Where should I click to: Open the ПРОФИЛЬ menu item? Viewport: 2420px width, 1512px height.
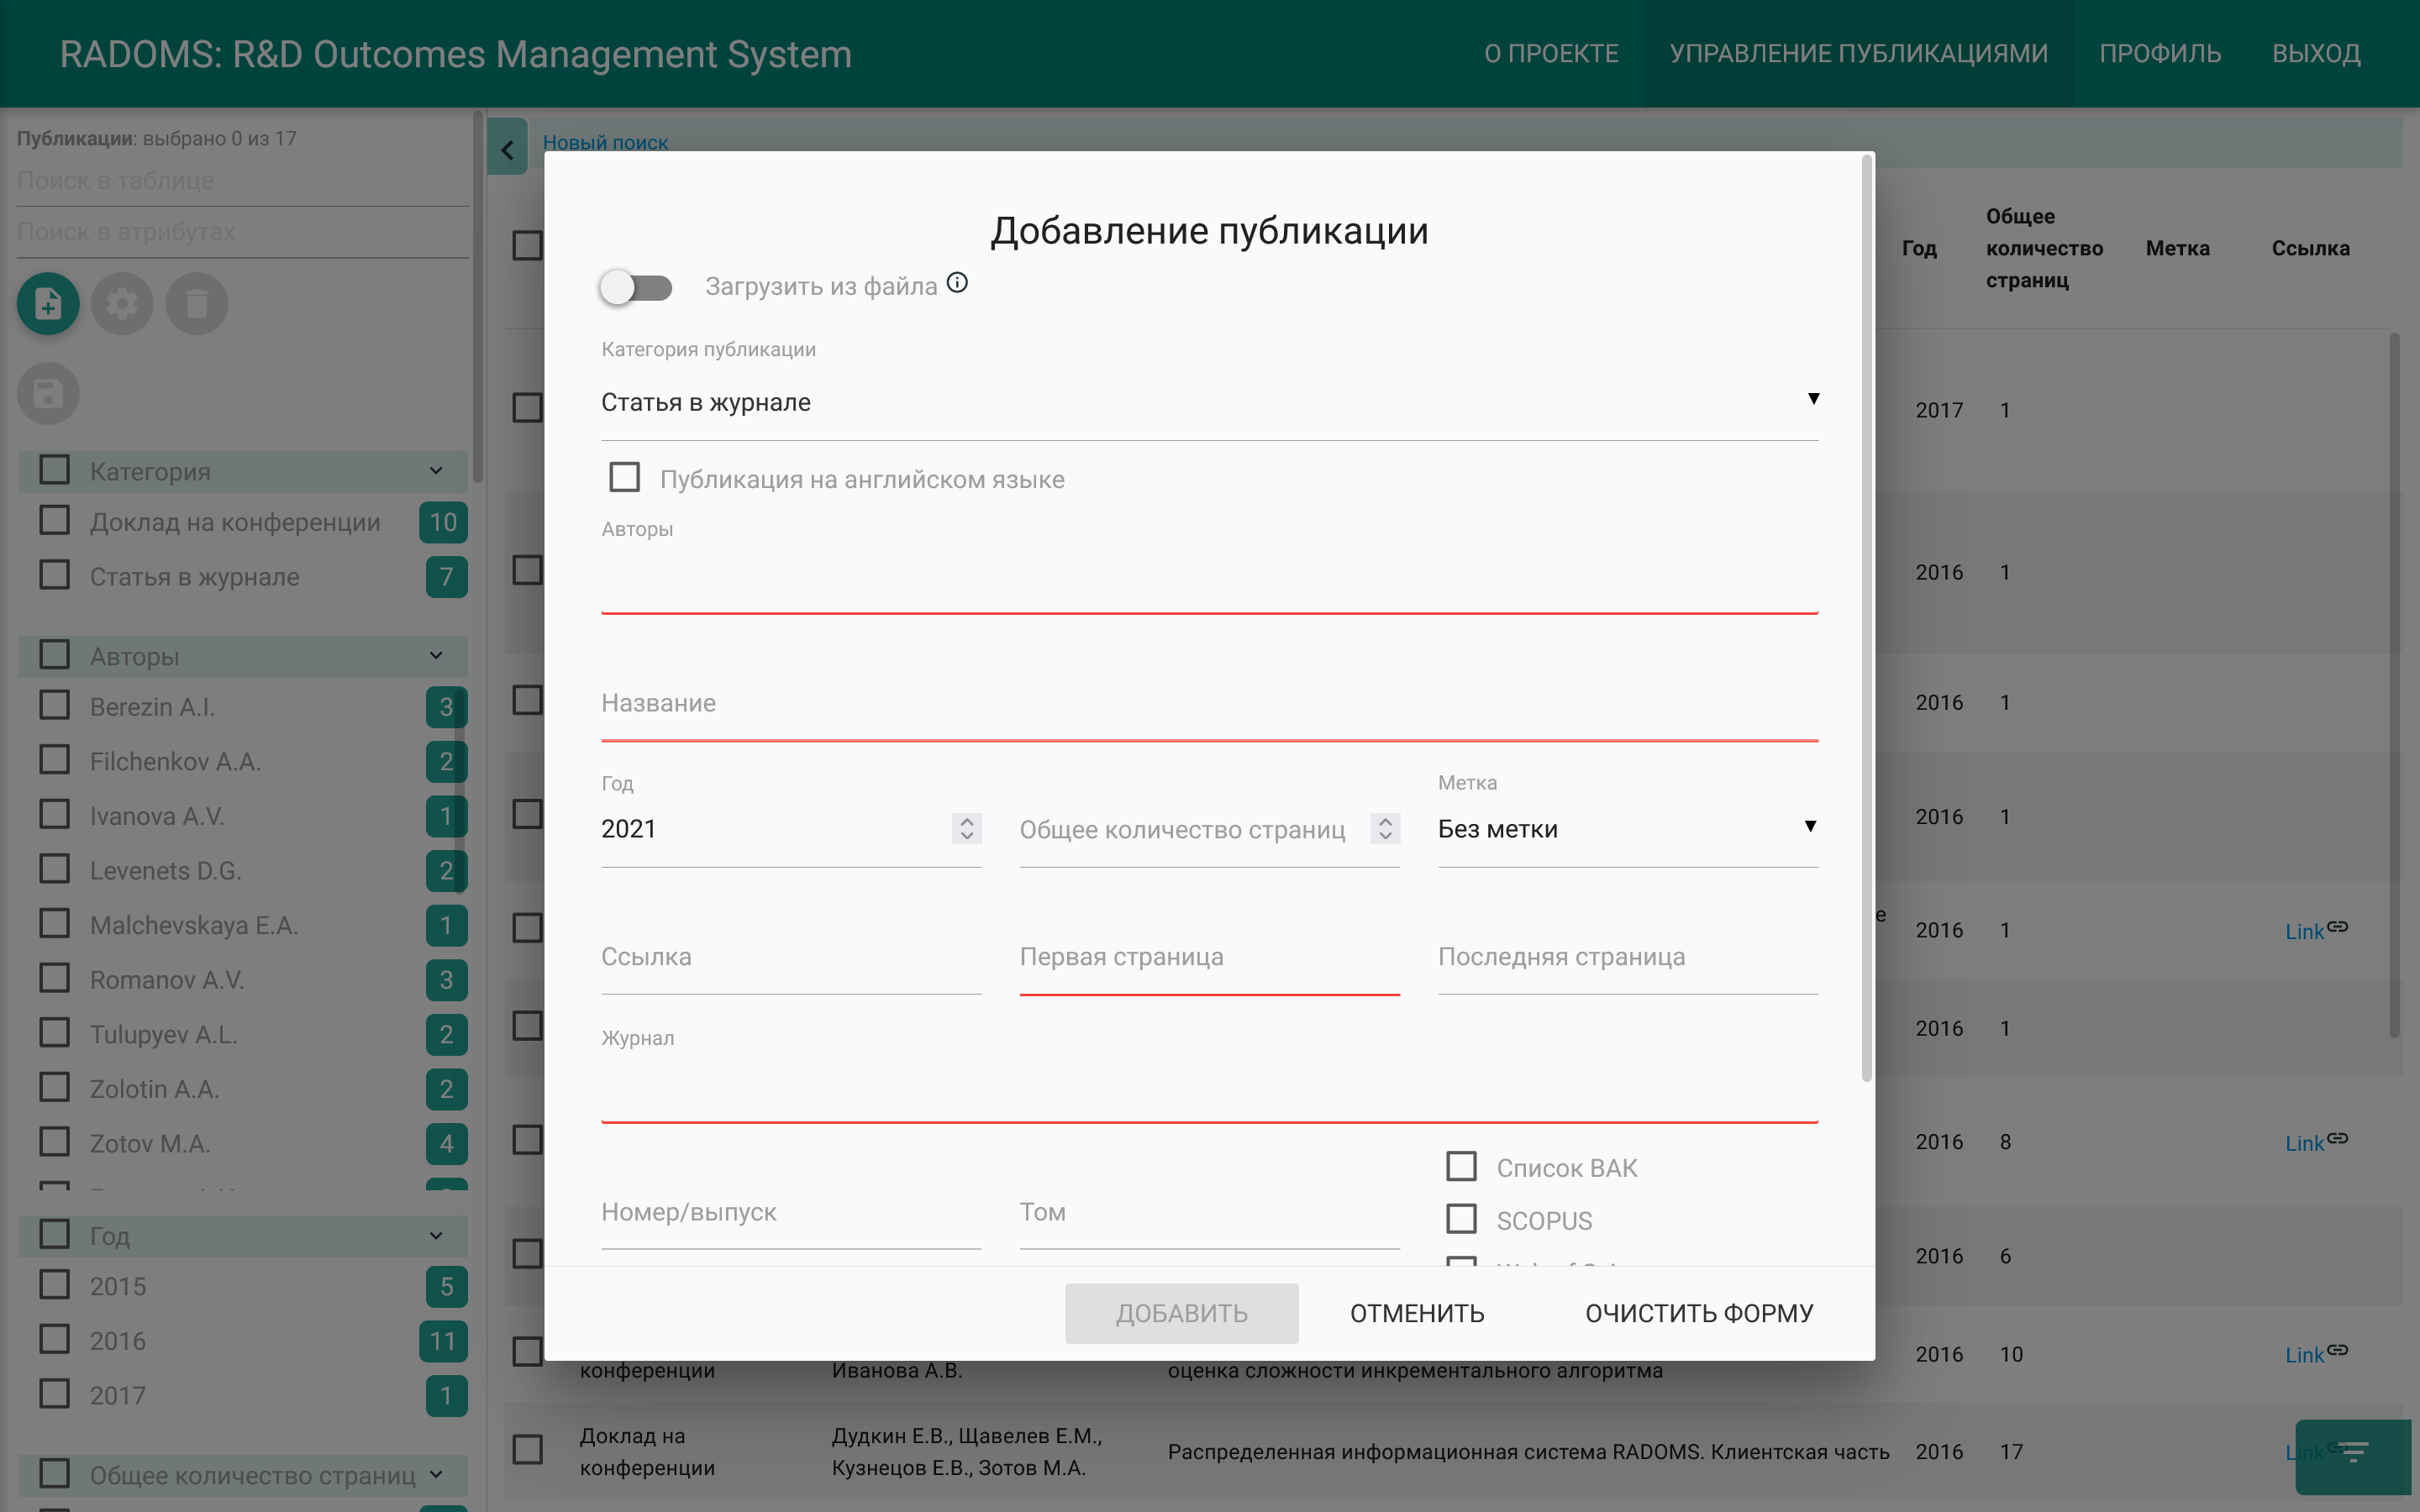2161,53
